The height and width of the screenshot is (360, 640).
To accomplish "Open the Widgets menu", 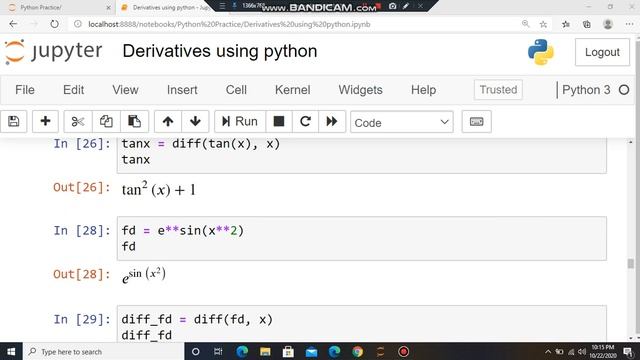I will pyautogui.click(x=360, y=90).
